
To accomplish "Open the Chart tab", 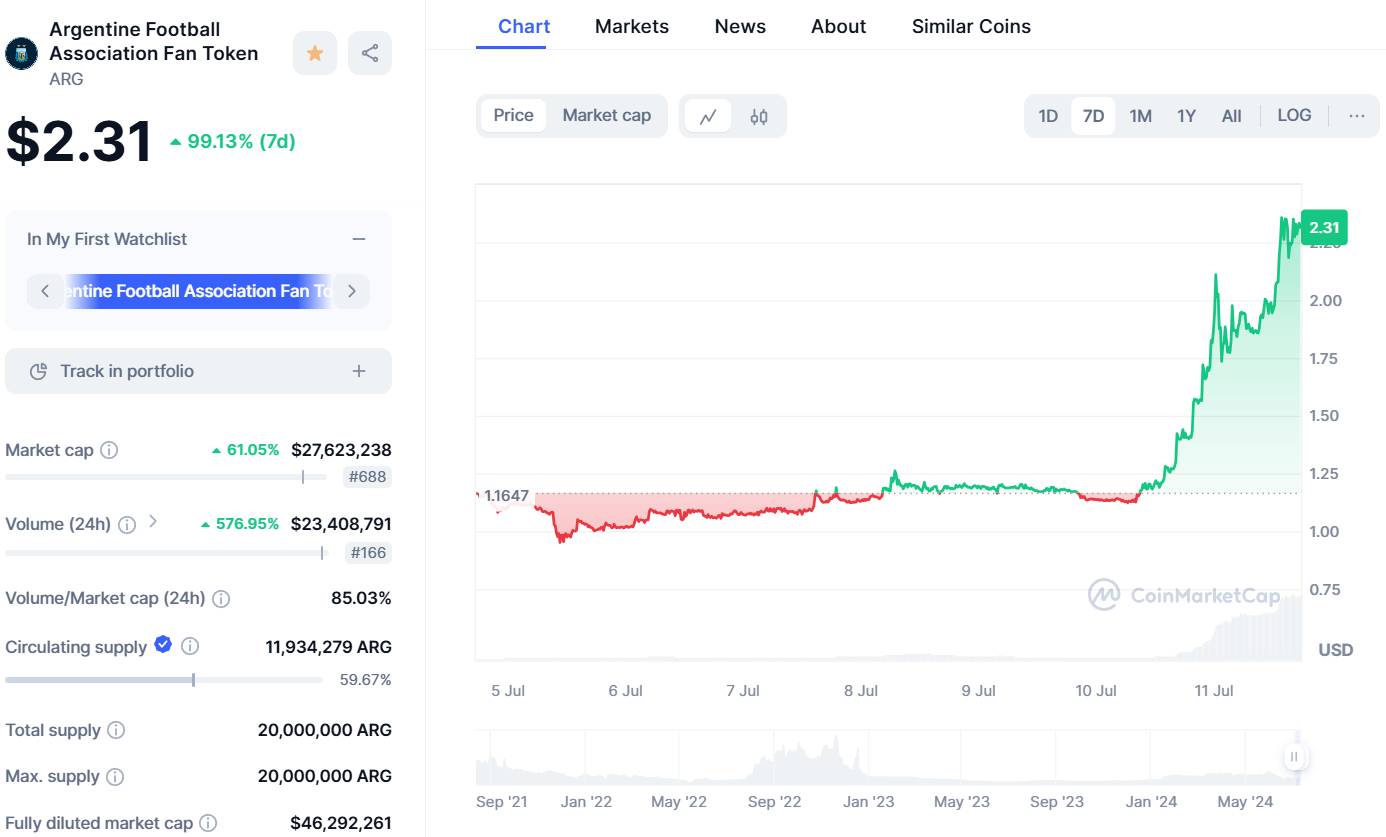I will click(524, 26).
